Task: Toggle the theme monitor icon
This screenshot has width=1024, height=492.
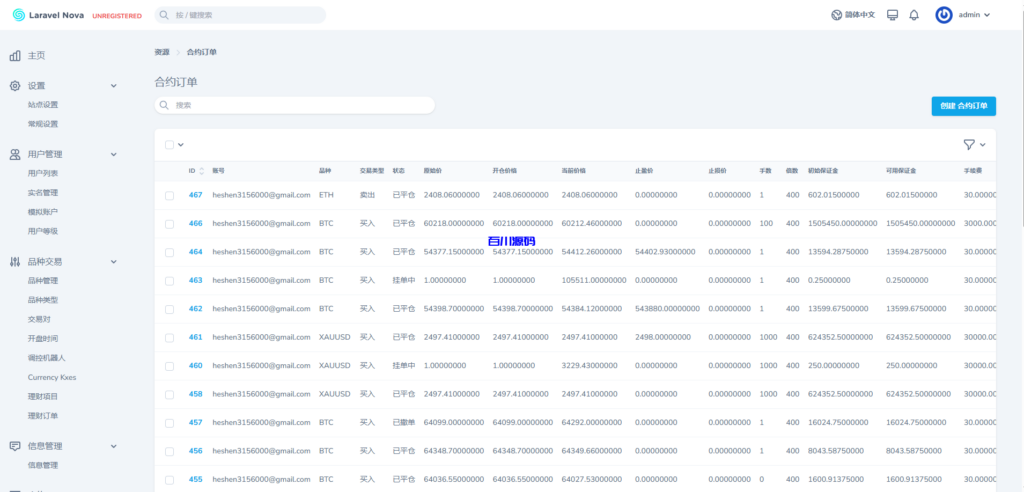Action: (893, 15)
